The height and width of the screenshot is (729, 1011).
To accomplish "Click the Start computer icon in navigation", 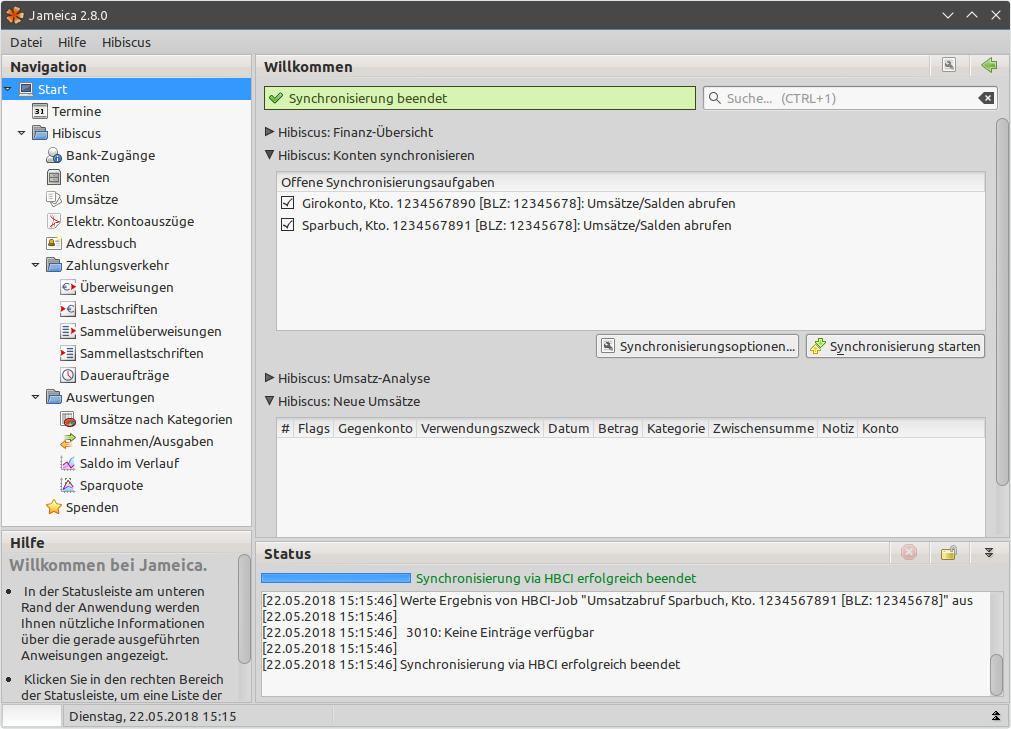I will click(x=26, y=89).
